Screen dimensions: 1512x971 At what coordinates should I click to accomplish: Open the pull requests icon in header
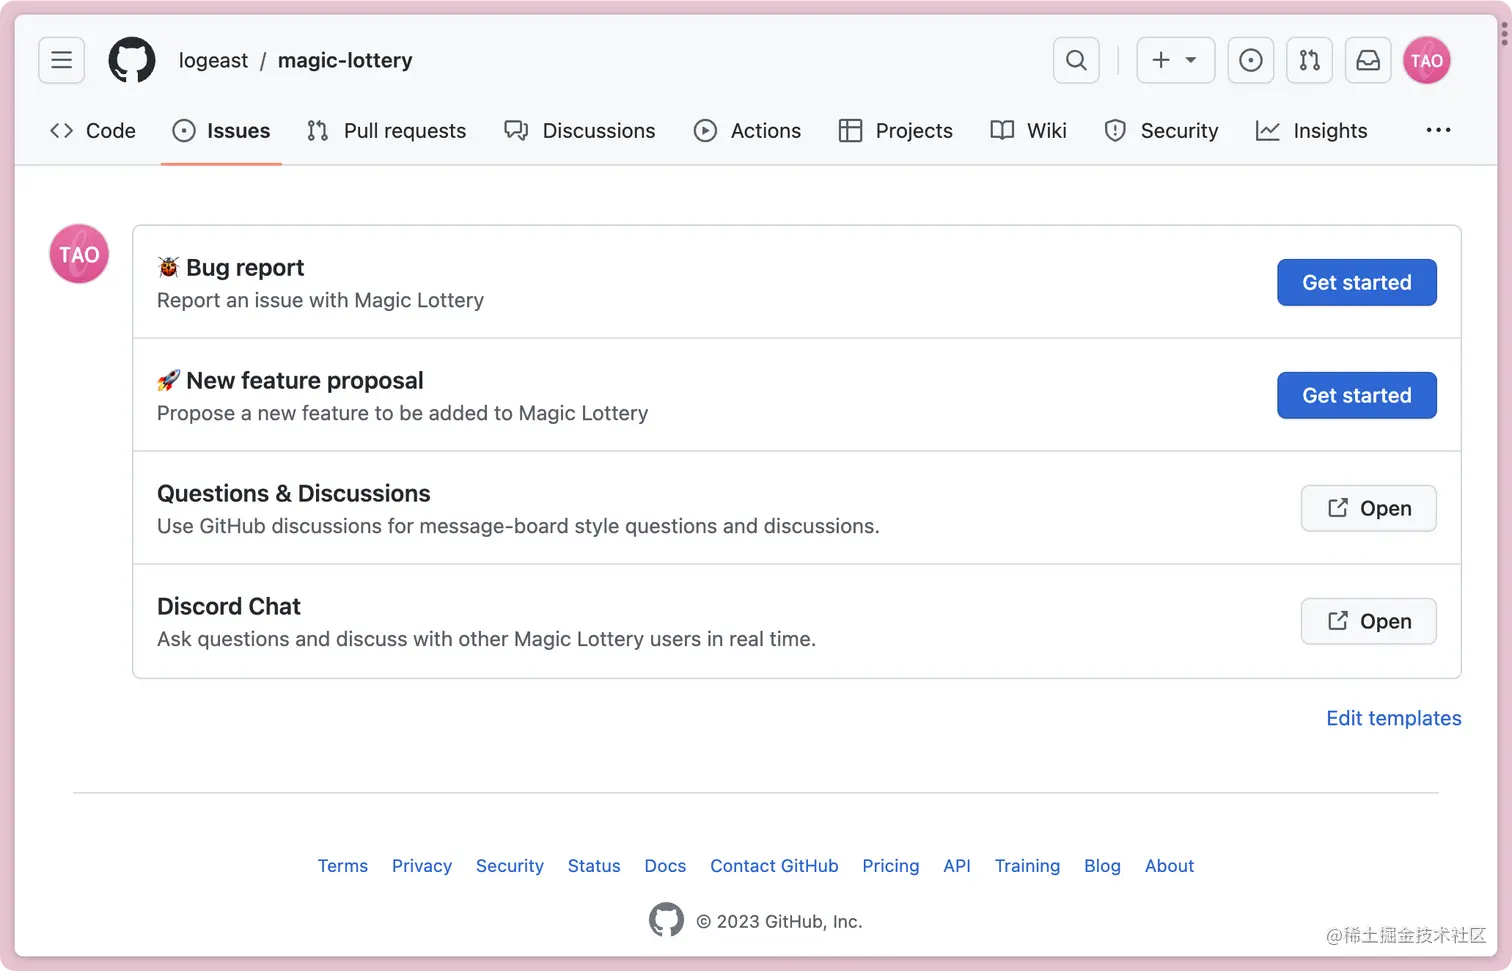pos(1309,60)
